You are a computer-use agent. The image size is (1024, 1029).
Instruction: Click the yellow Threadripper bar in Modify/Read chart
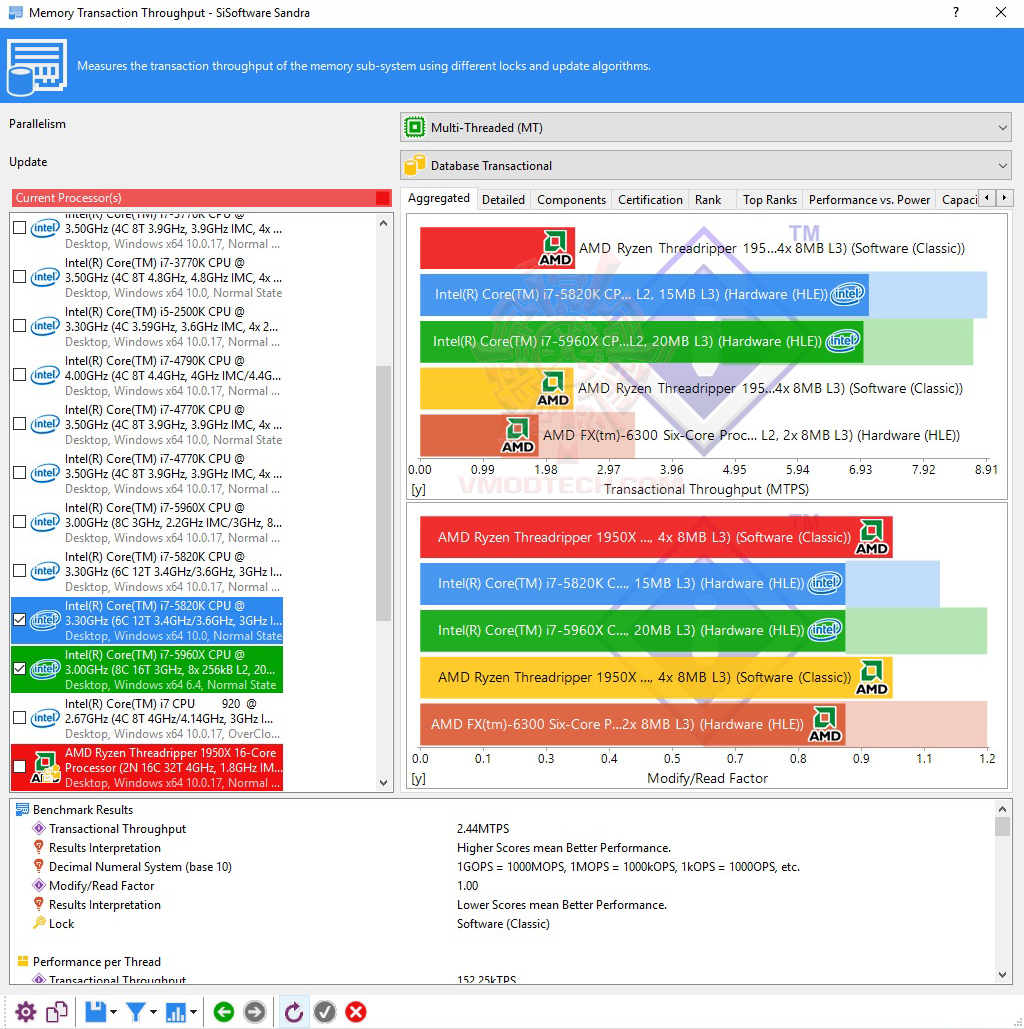tap(656, 677)
